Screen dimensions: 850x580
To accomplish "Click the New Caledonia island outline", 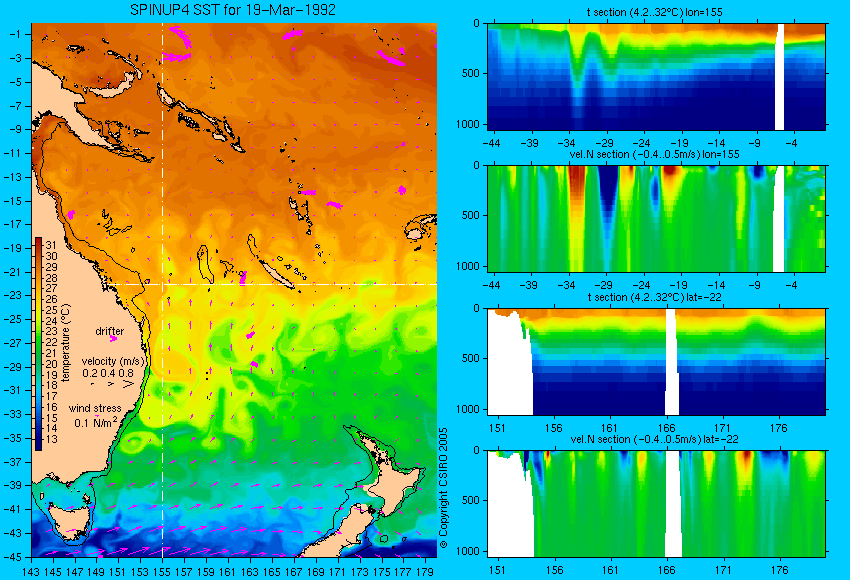I will (x=270, y=262).
